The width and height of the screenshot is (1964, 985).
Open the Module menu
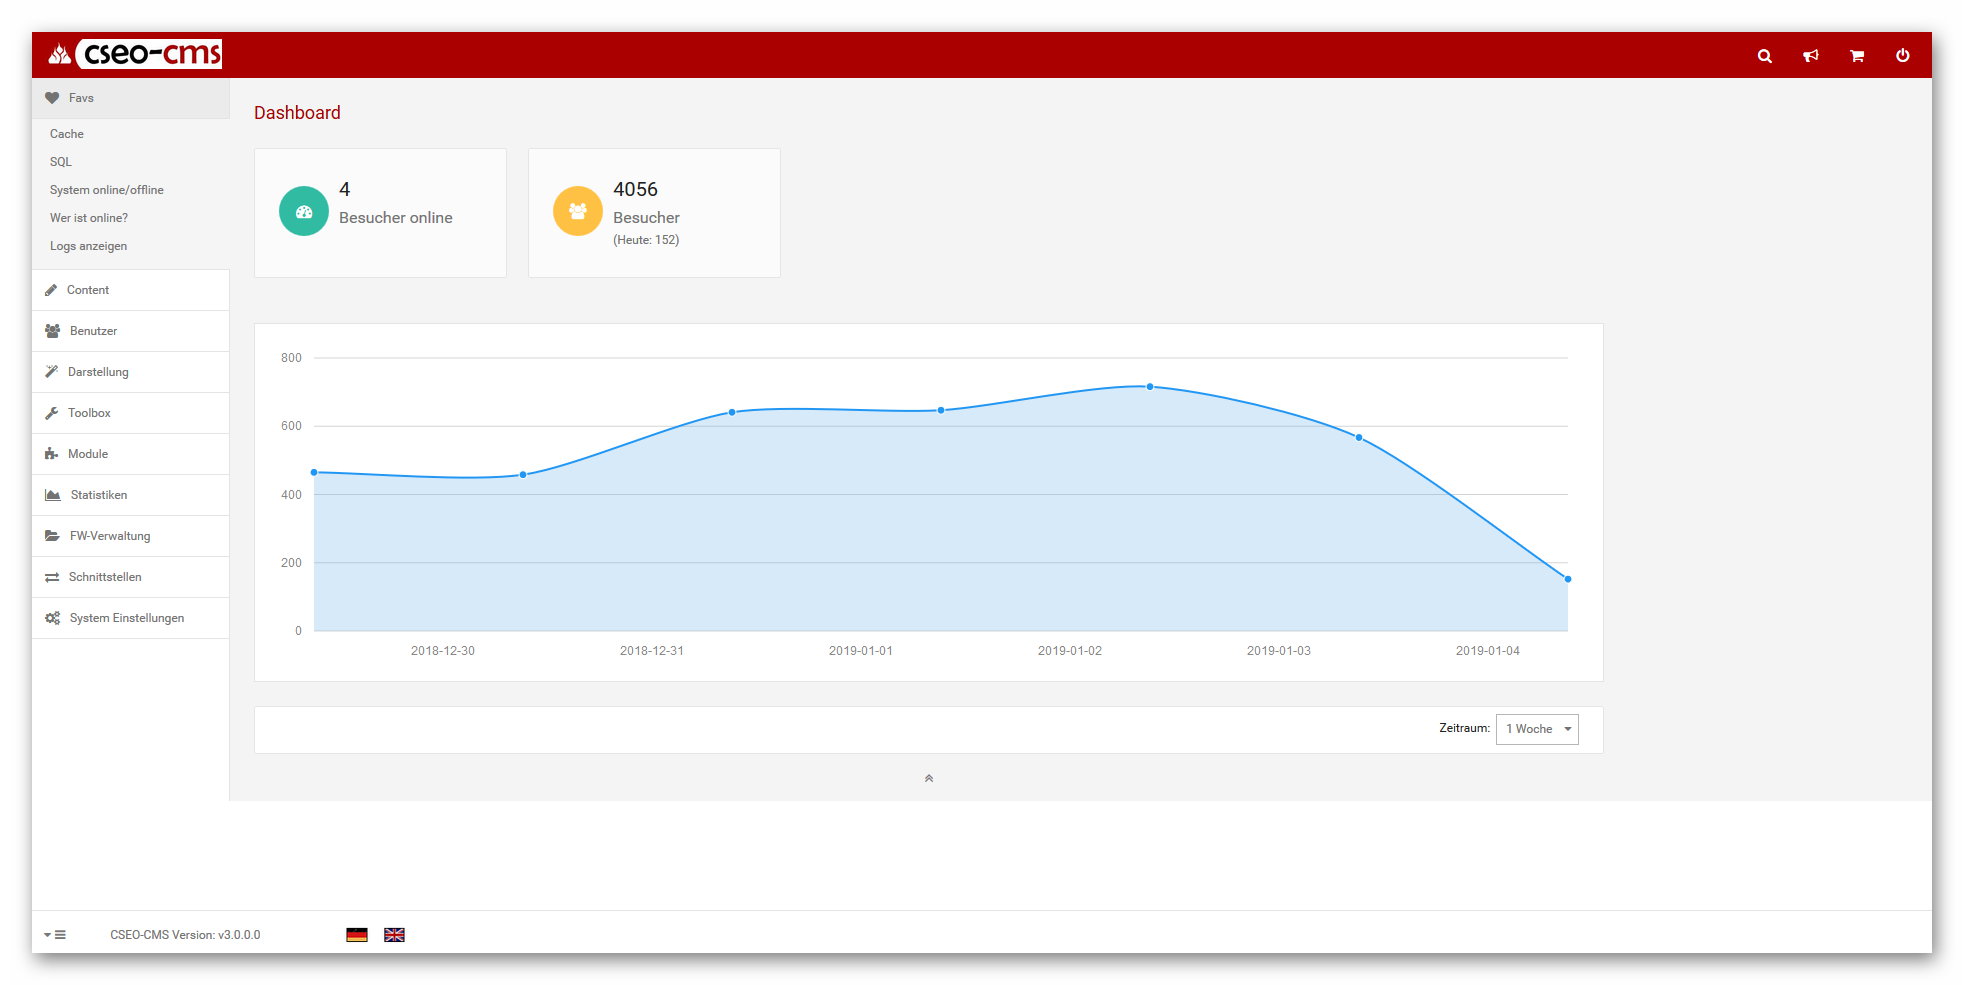click(x=131, y=454)
